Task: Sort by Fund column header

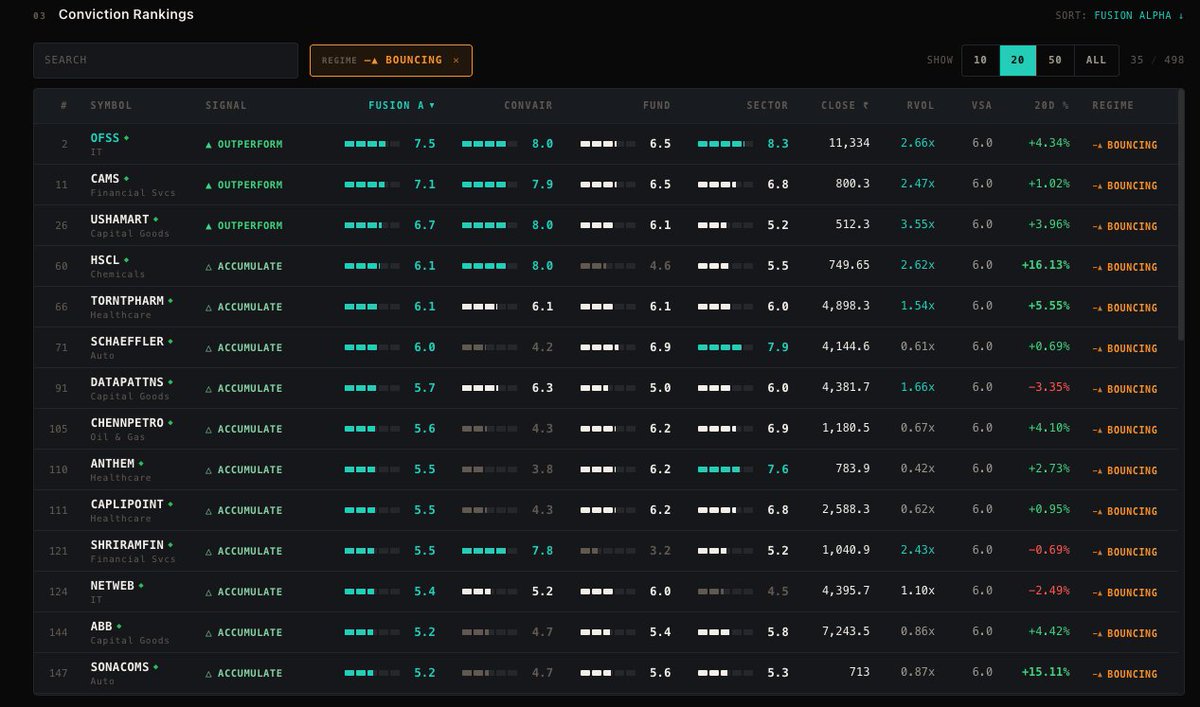Action: coord(656,105)
